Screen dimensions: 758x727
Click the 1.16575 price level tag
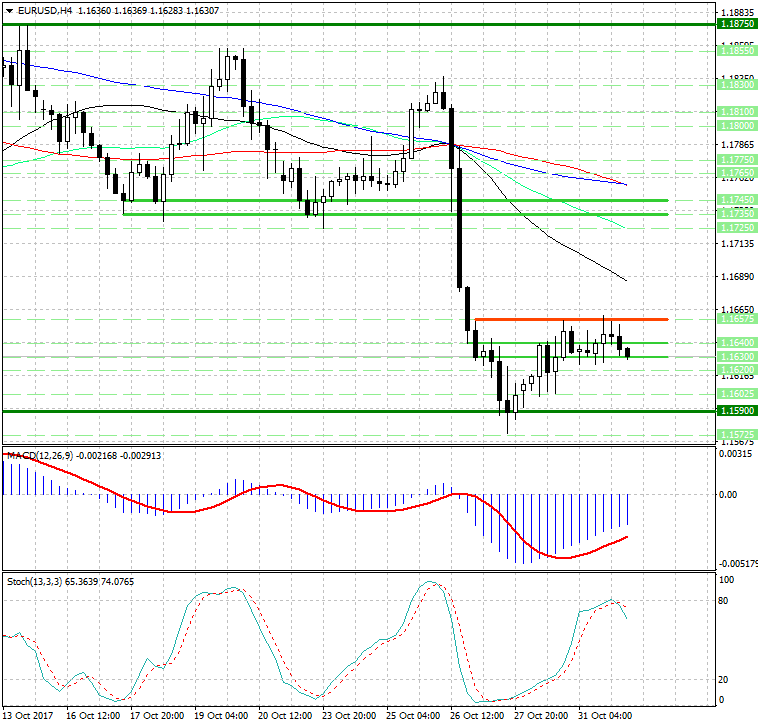(x=736, y=319)
